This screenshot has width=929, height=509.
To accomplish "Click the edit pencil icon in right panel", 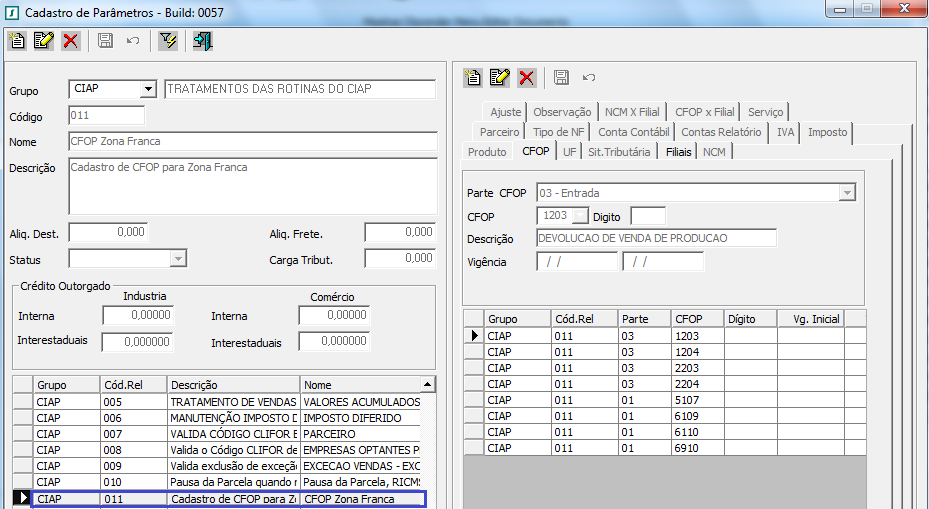I will coord(500,77).
